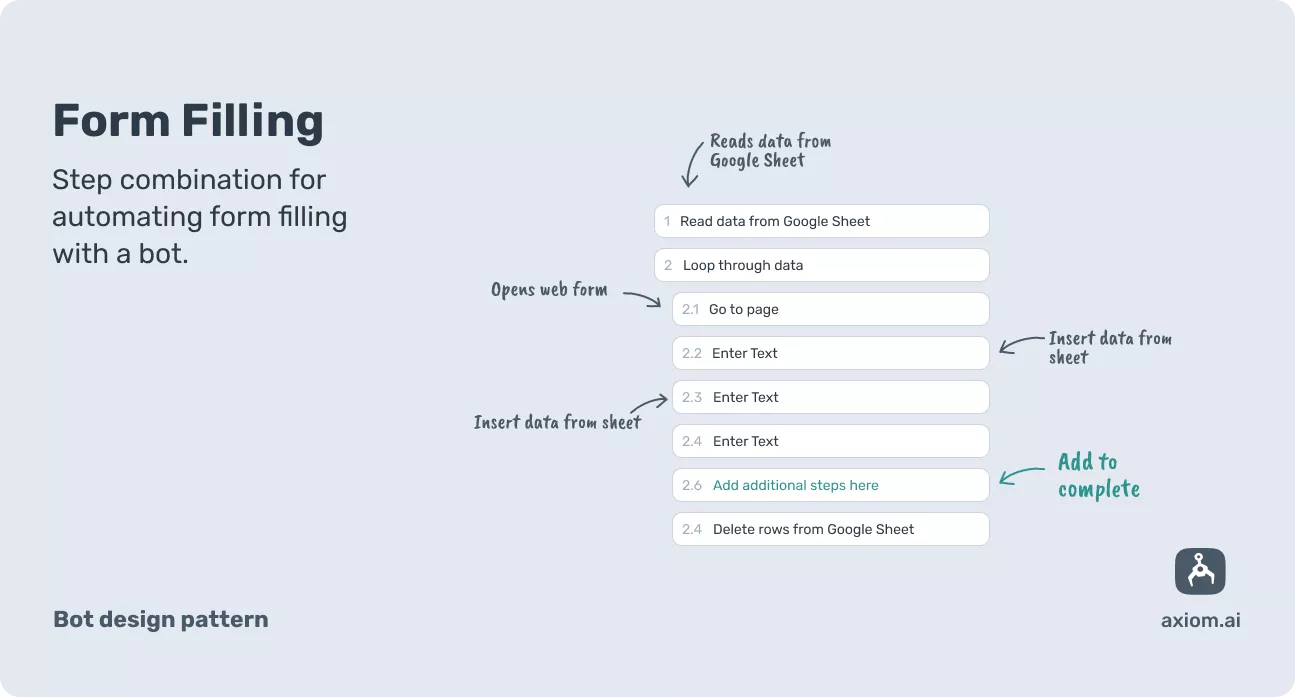Click the Step combination subtitle text
1295x697 pixels.
[x=200, y=217]
